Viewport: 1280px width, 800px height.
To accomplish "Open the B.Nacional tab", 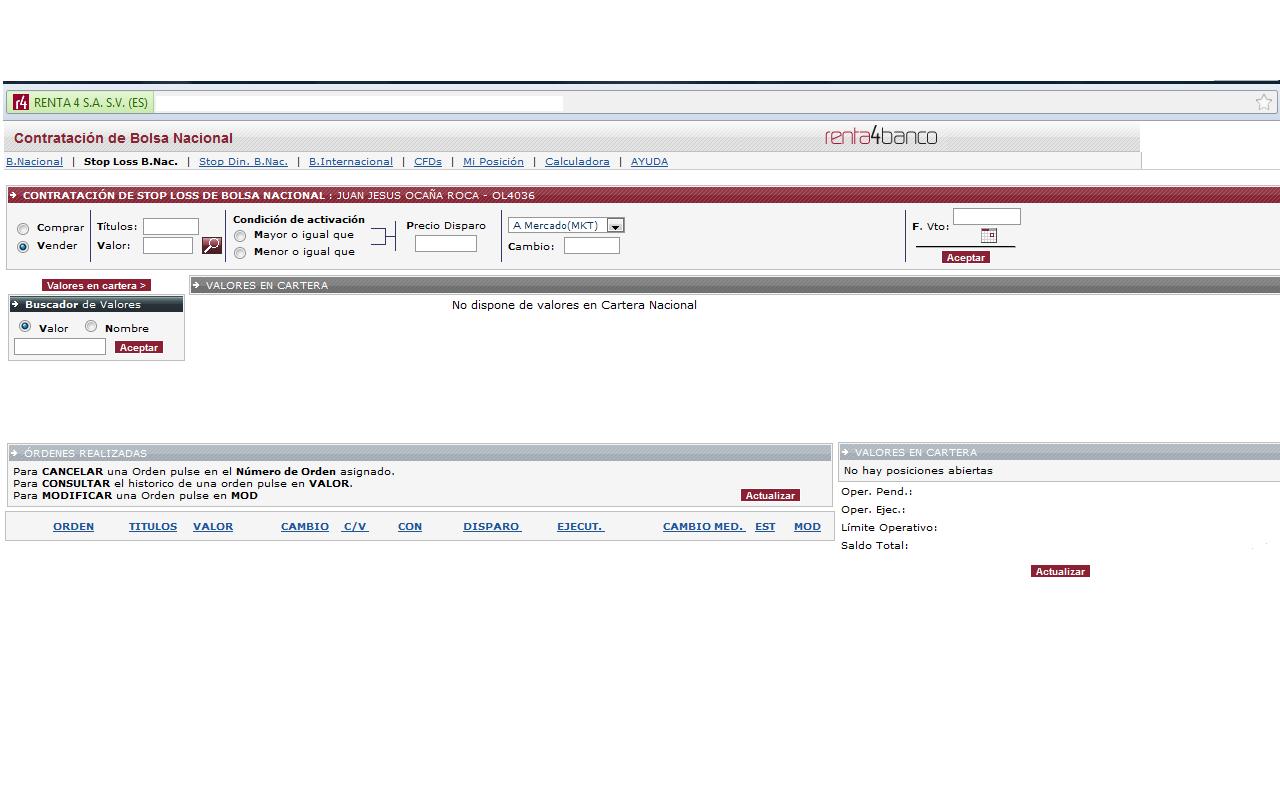I will point(34,161).
